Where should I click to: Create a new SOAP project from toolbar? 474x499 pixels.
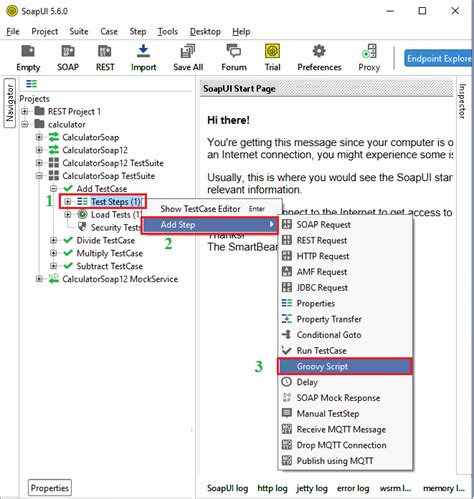[68, 58]
